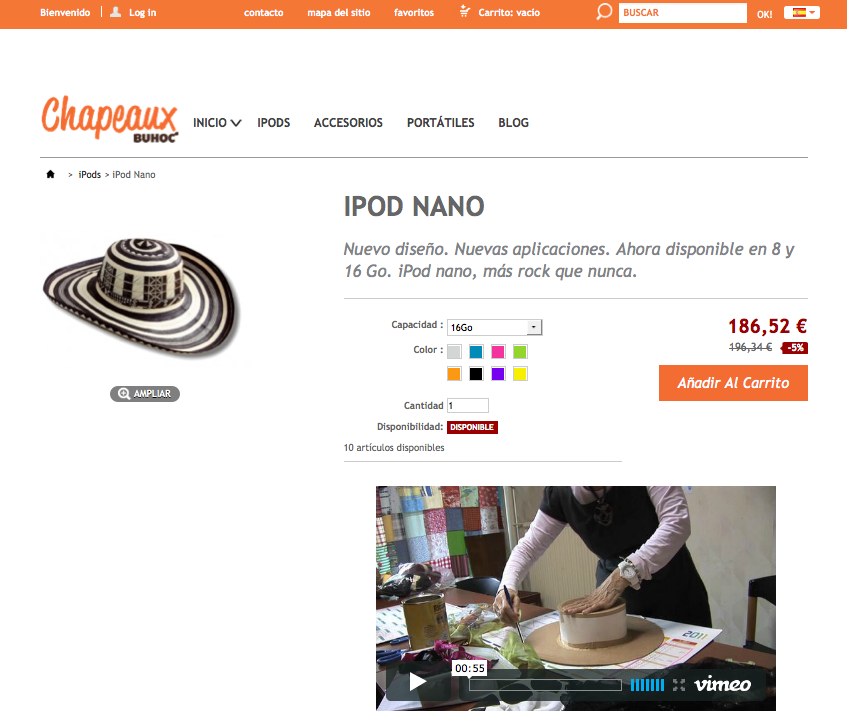This screenshot has width=847, height=722.
Task: Click the user Log in icon
Action: tap(115, 12)
